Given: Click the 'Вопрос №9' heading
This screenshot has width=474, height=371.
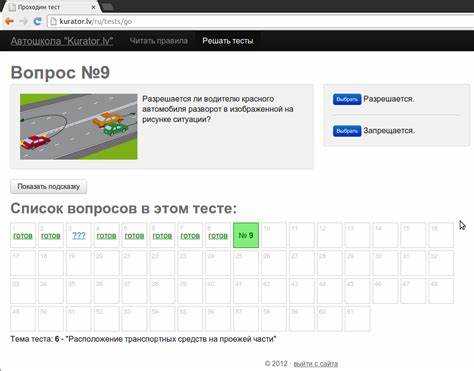Looking at the screenshot, I should pos(60,72).
